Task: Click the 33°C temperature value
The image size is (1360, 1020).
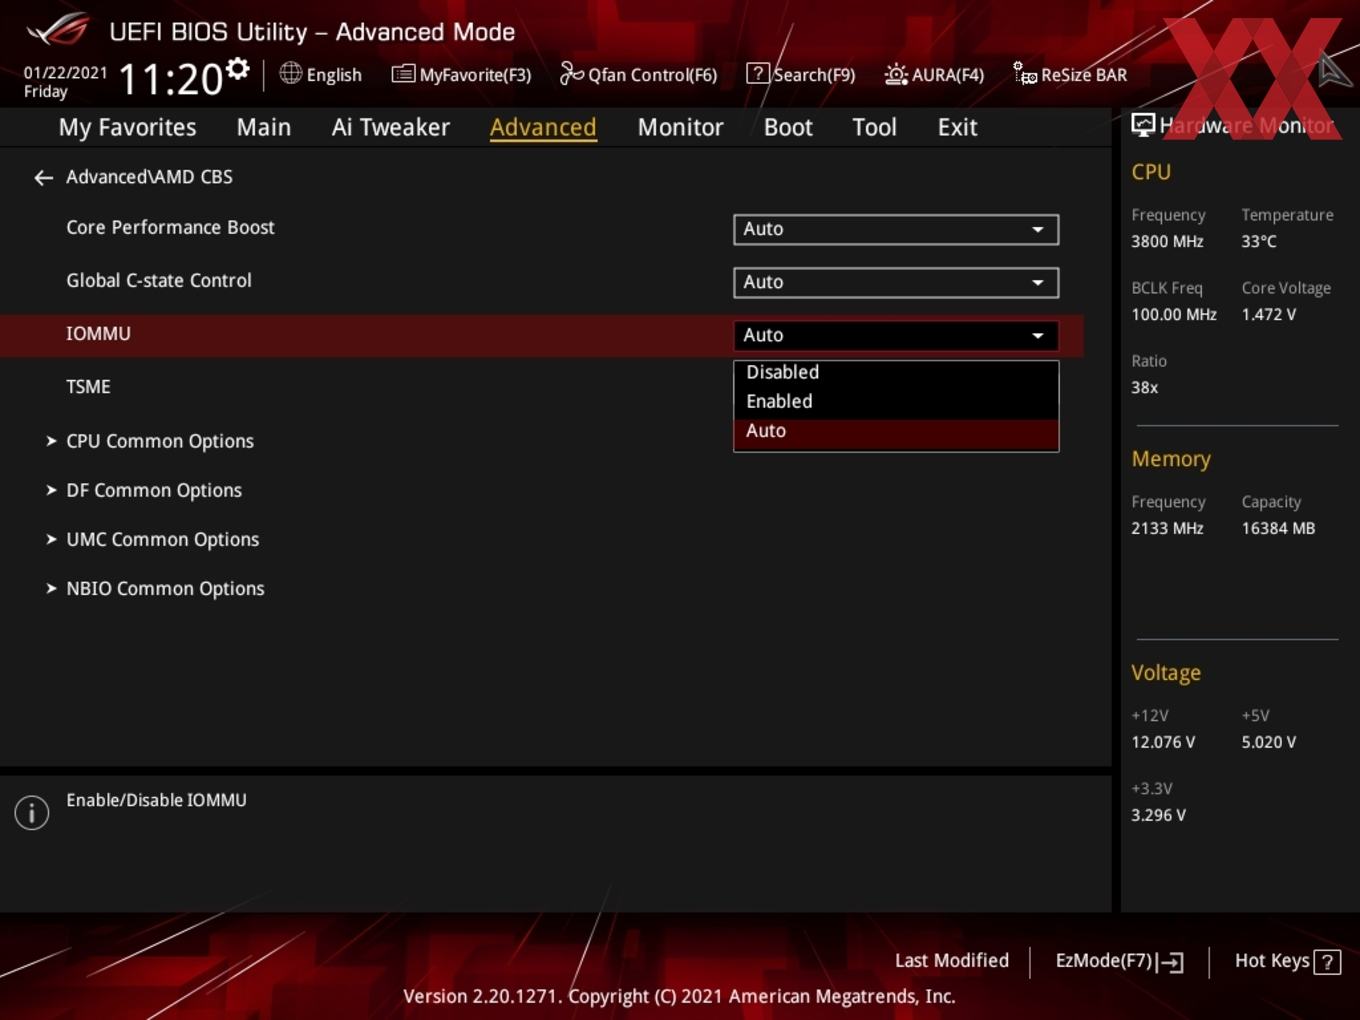Action: pos(1259,241)
